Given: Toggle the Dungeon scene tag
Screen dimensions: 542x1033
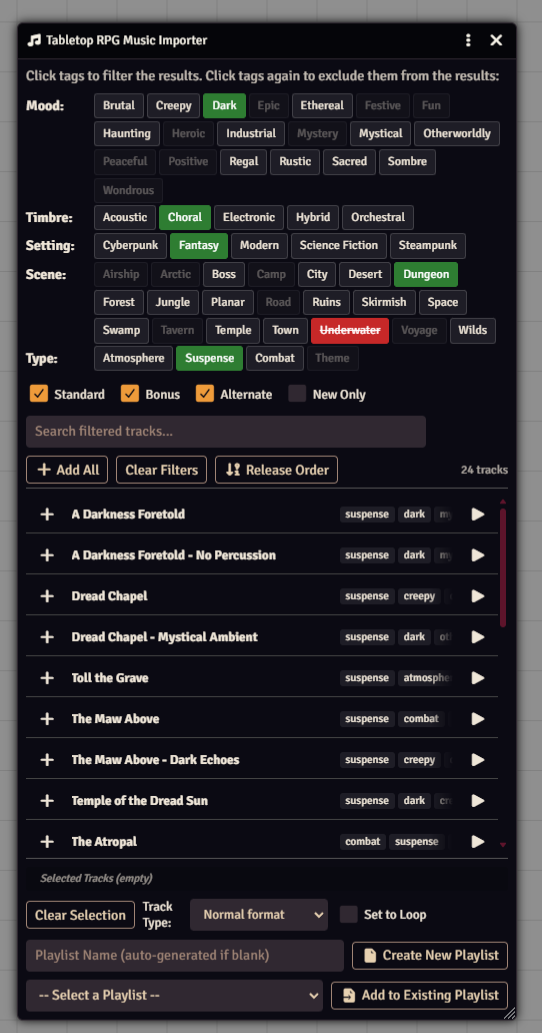Looking at the screenshot, I should (x=425, y=274).
